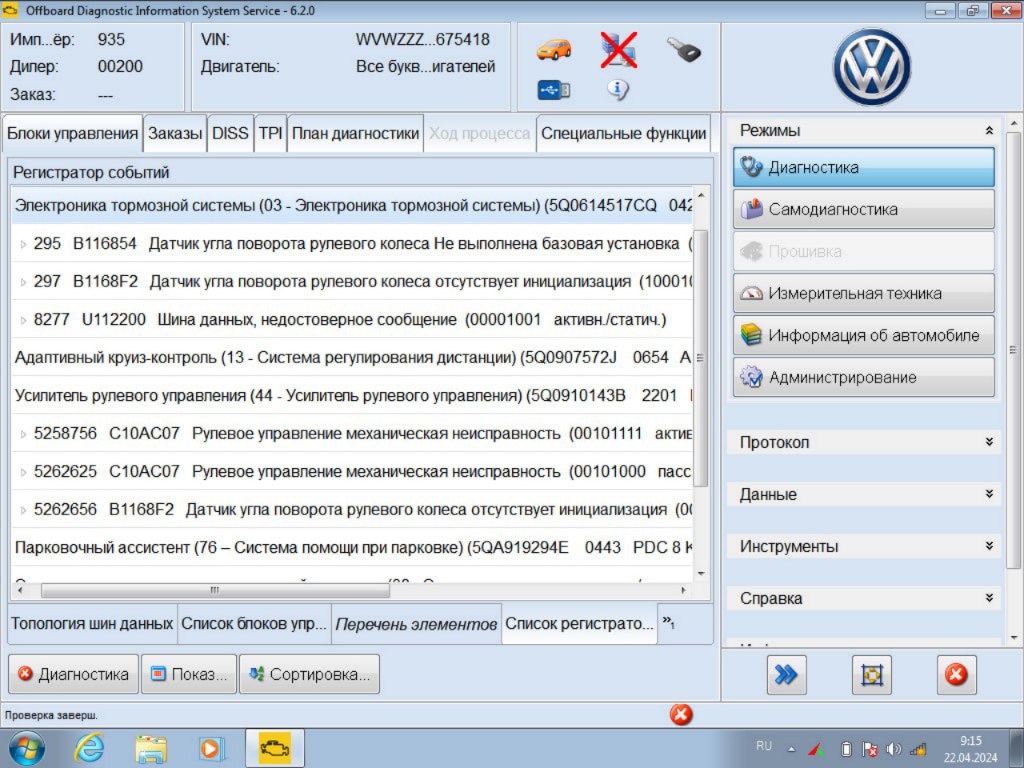This screenshot has height=768, width=1024.
Task: Open the Windows Start menu
Action: pos(26,748)
